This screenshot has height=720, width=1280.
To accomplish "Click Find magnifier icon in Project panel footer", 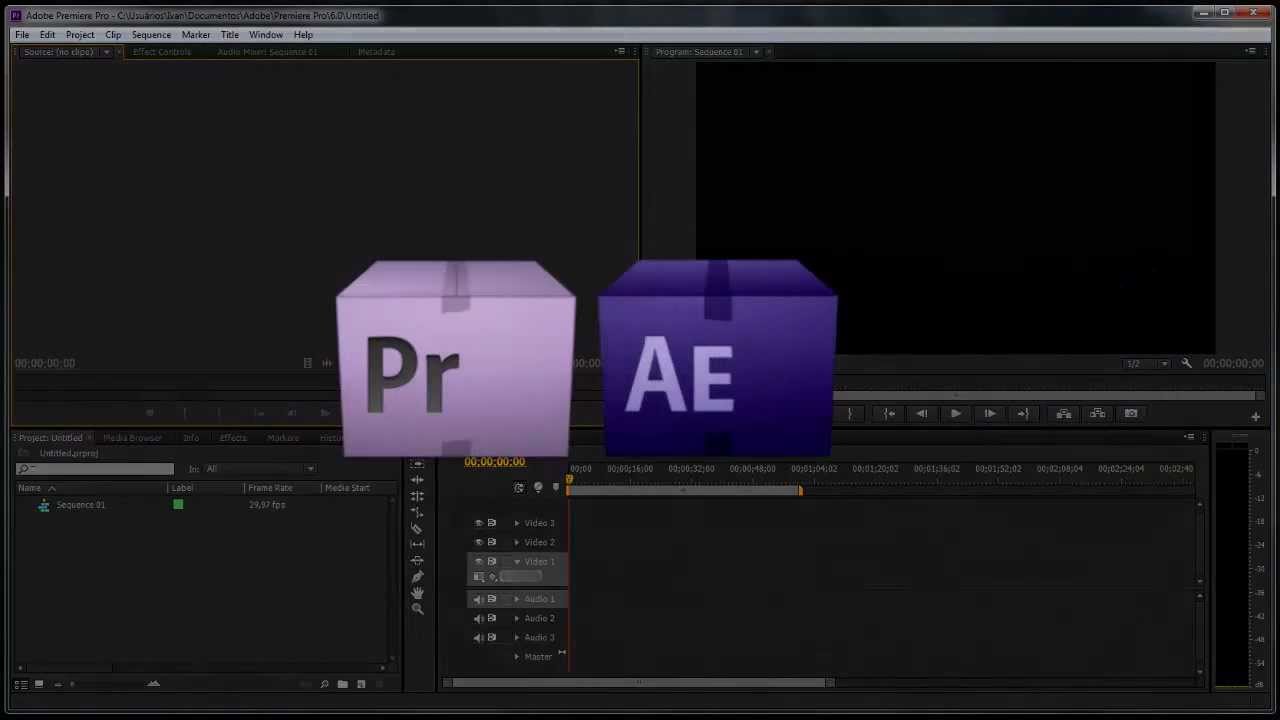I will point(324,684).
